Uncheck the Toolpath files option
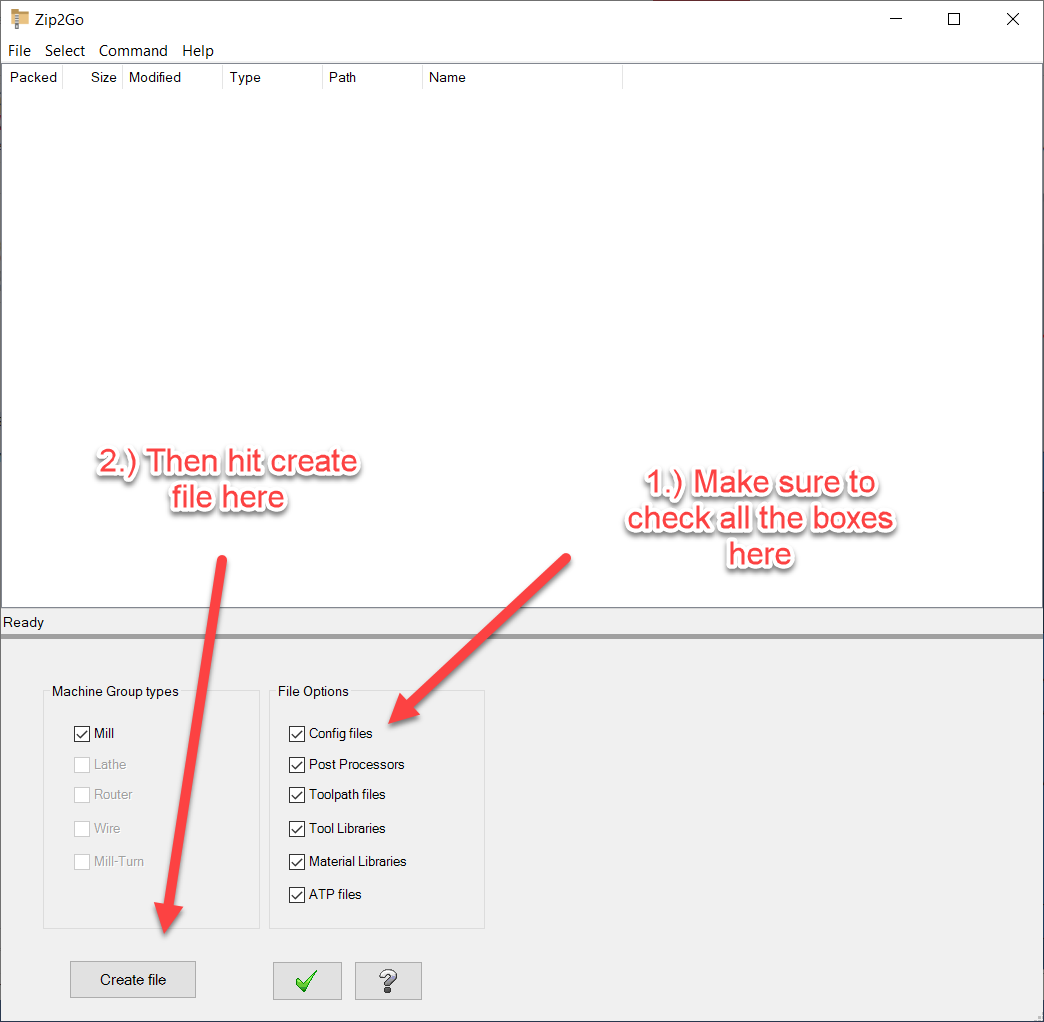 pos(297,795)
